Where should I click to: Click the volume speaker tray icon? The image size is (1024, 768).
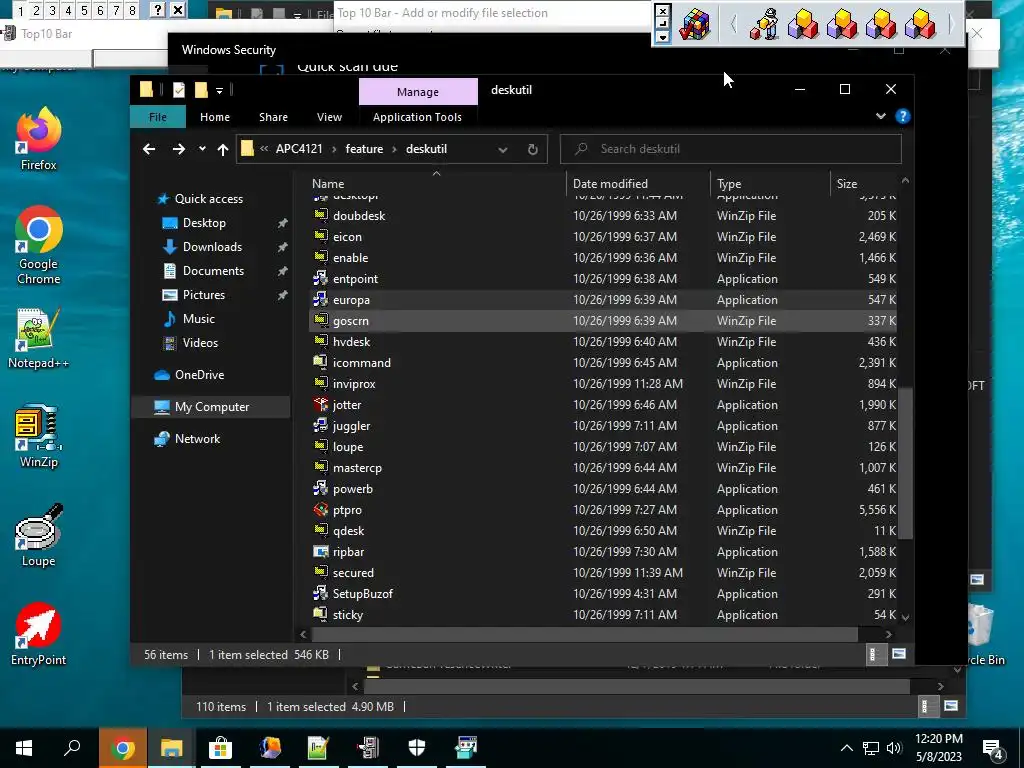pos(894,748)
